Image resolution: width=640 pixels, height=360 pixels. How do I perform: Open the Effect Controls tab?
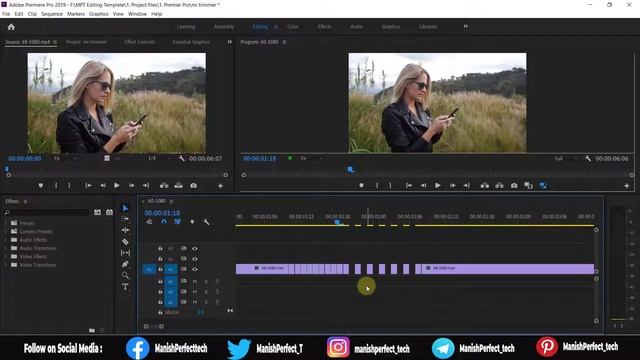pyautogui.click(x=140, y=42)
